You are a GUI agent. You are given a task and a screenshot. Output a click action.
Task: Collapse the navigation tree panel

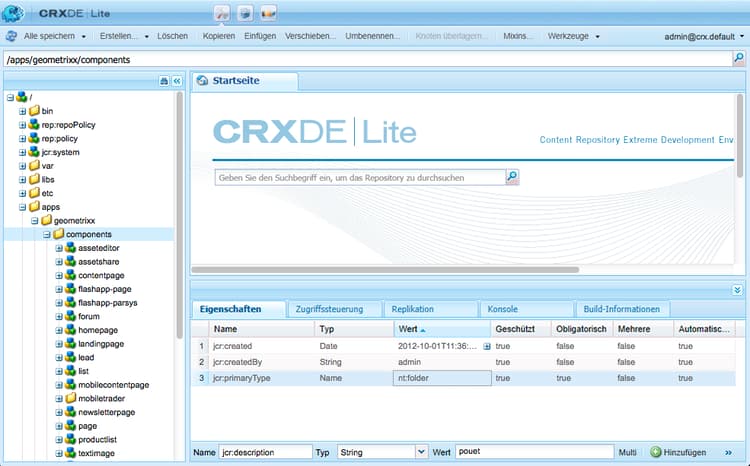click(x=177, y=81)
